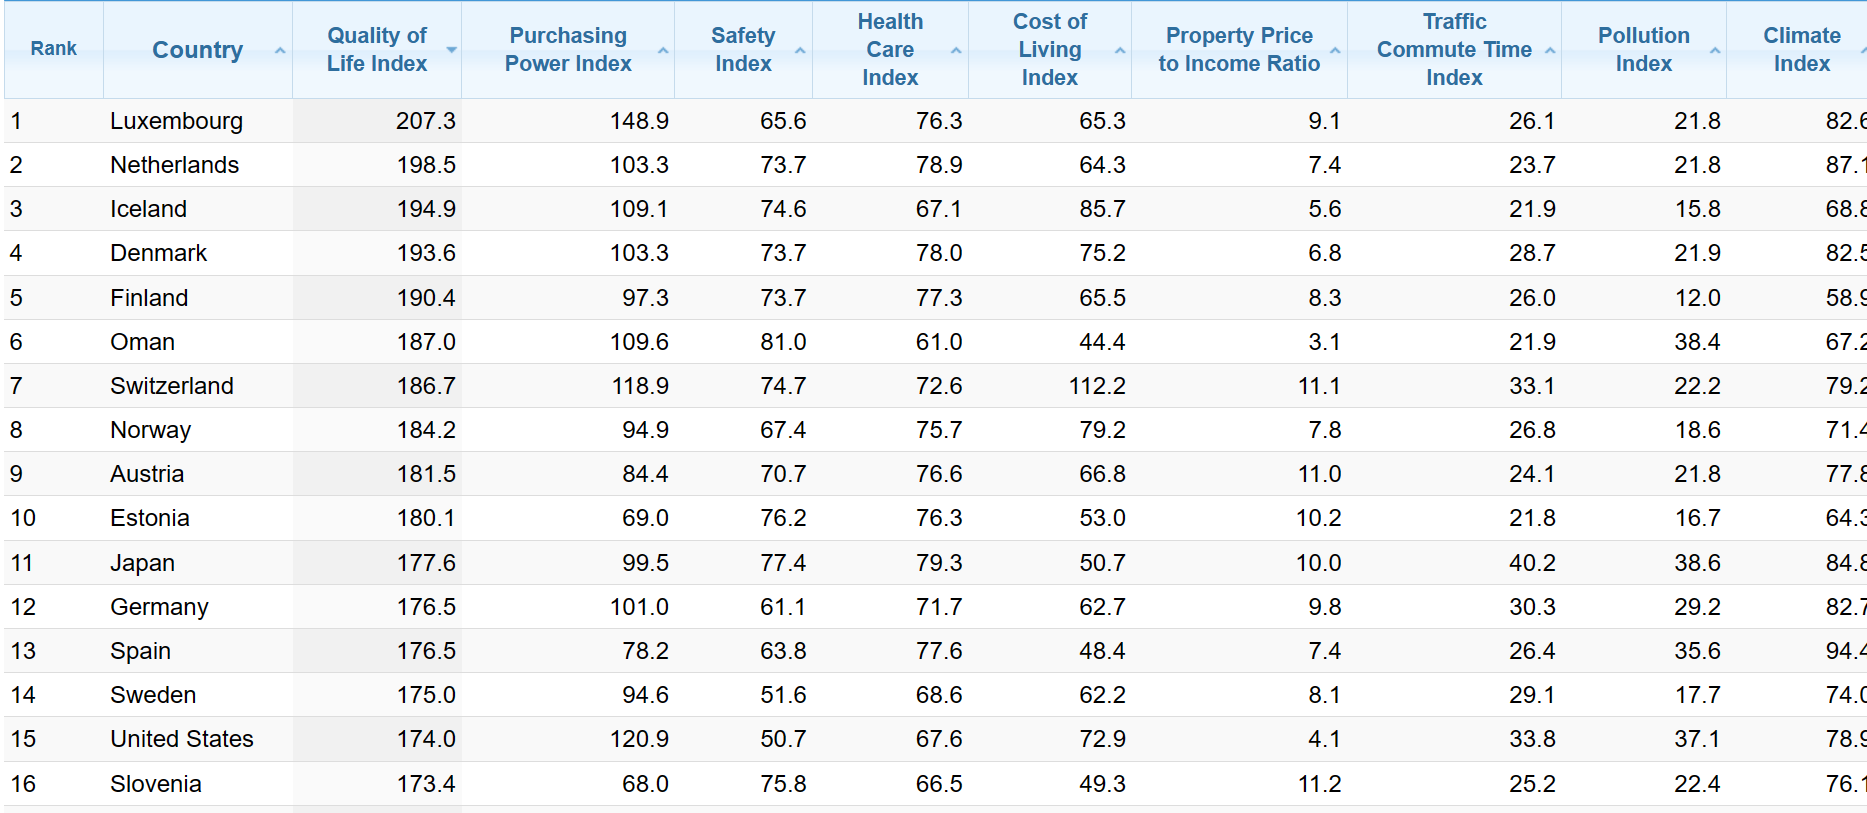Click Switzerland in the Country column
The width and height of the screenshot is (1867, 813).
tap(172, 386)
